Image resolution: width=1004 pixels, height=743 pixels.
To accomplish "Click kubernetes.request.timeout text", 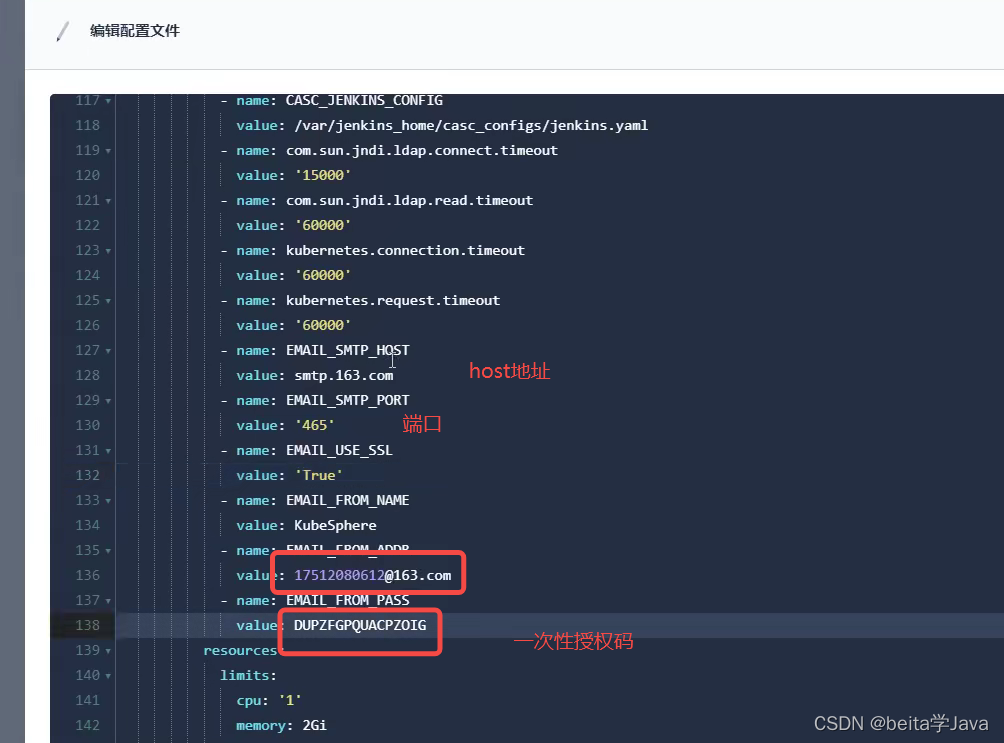I will pyautogui.click(x=393, y=300).
